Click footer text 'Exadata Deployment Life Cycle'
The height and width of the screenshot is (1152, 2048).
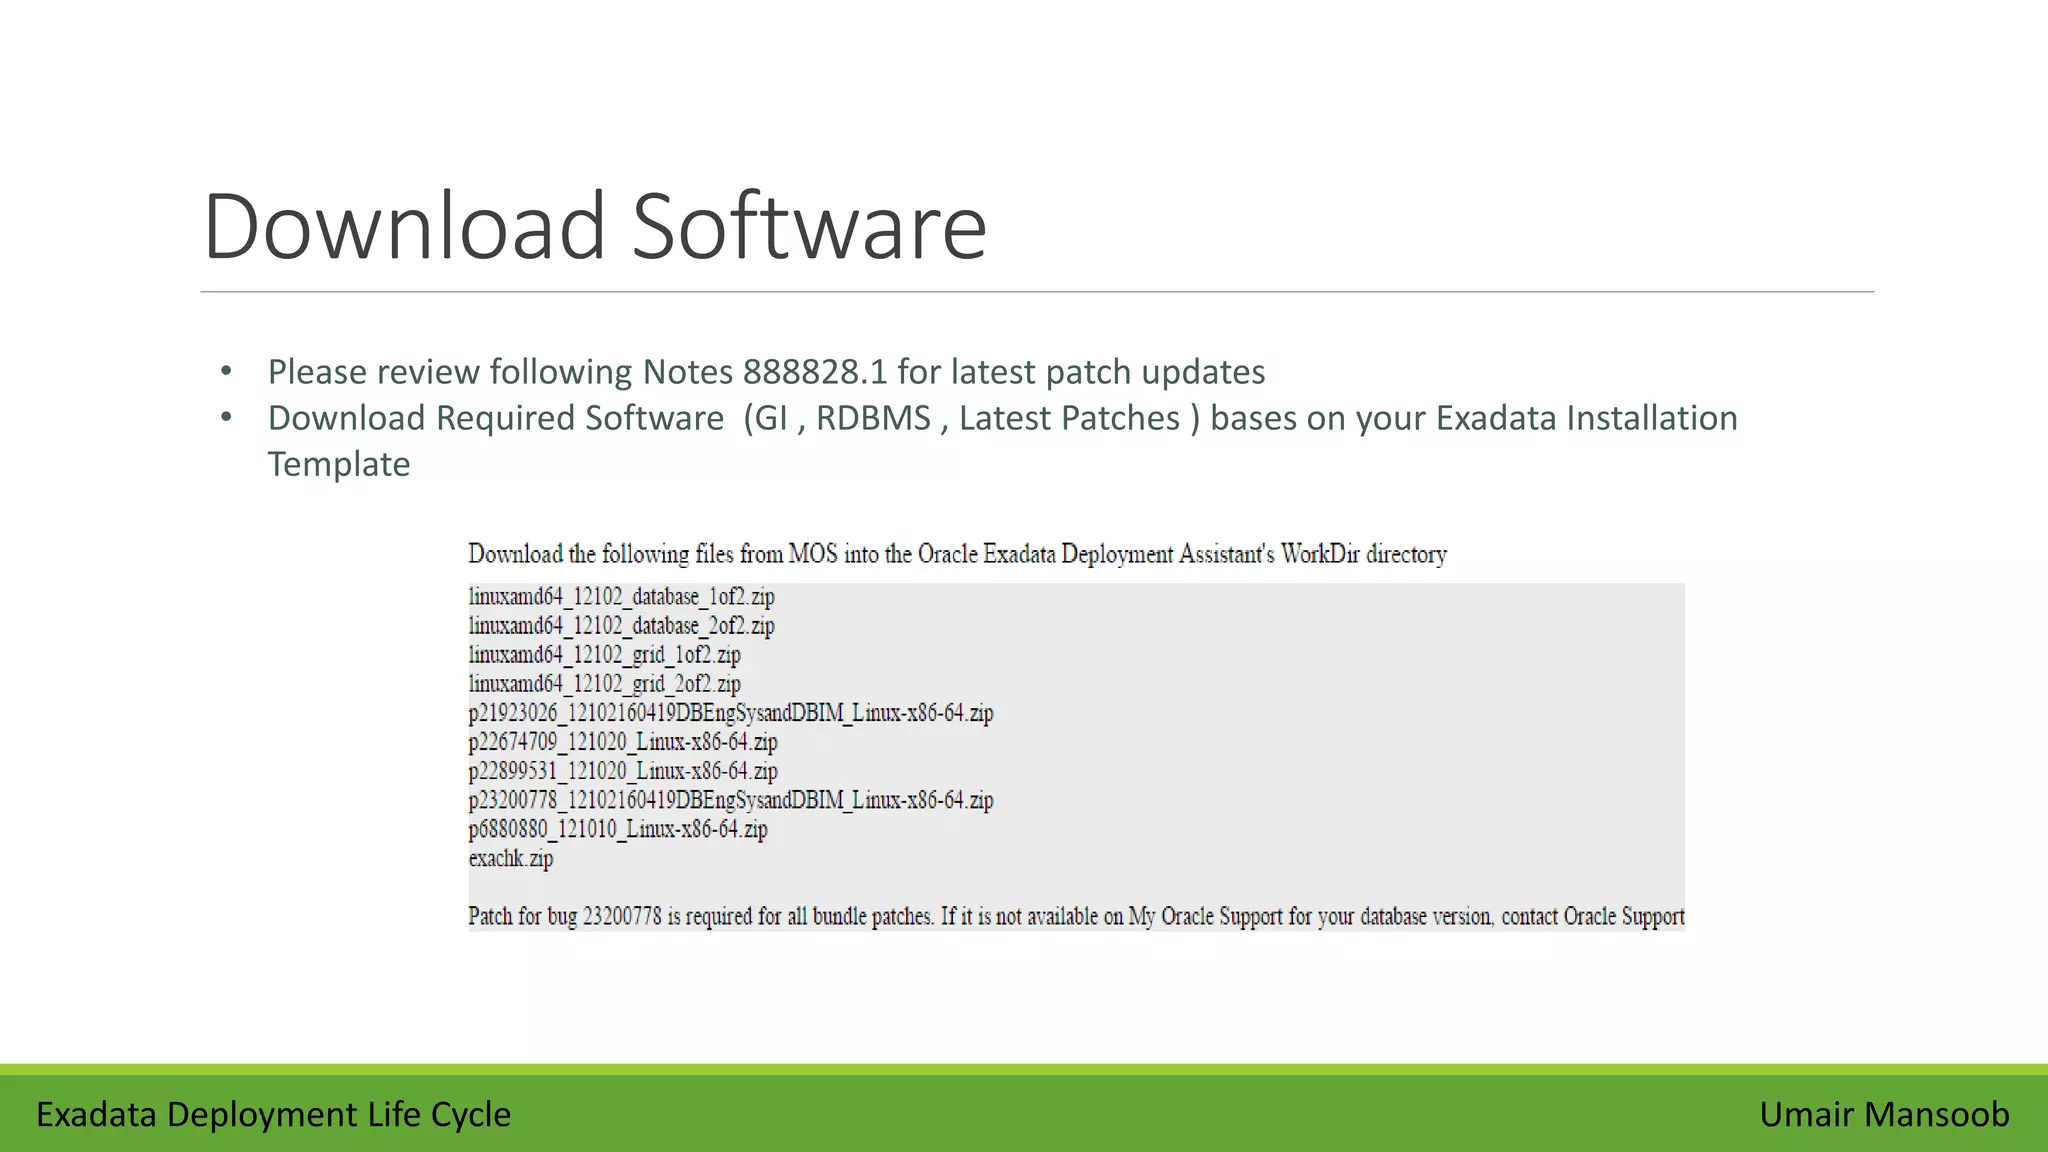[273, 1114]
